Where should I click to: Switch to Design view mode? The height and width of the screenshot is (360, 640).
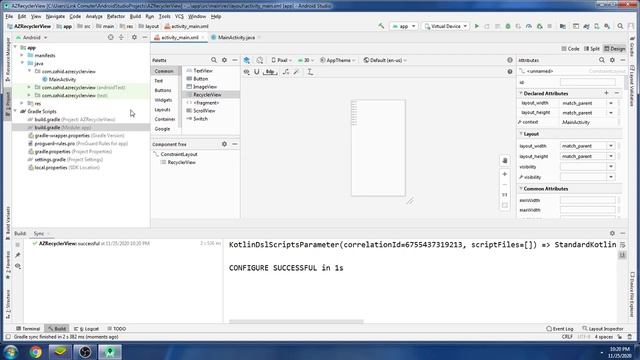(x=615, y=49)
